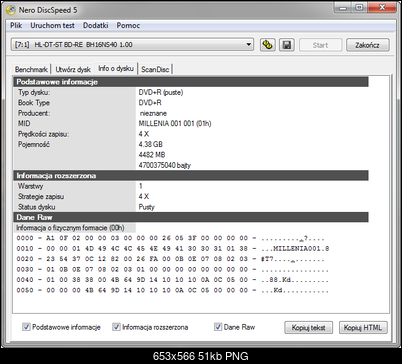
Task: Click the capacity value 4700375040 bajty
Action: point(165,165)
